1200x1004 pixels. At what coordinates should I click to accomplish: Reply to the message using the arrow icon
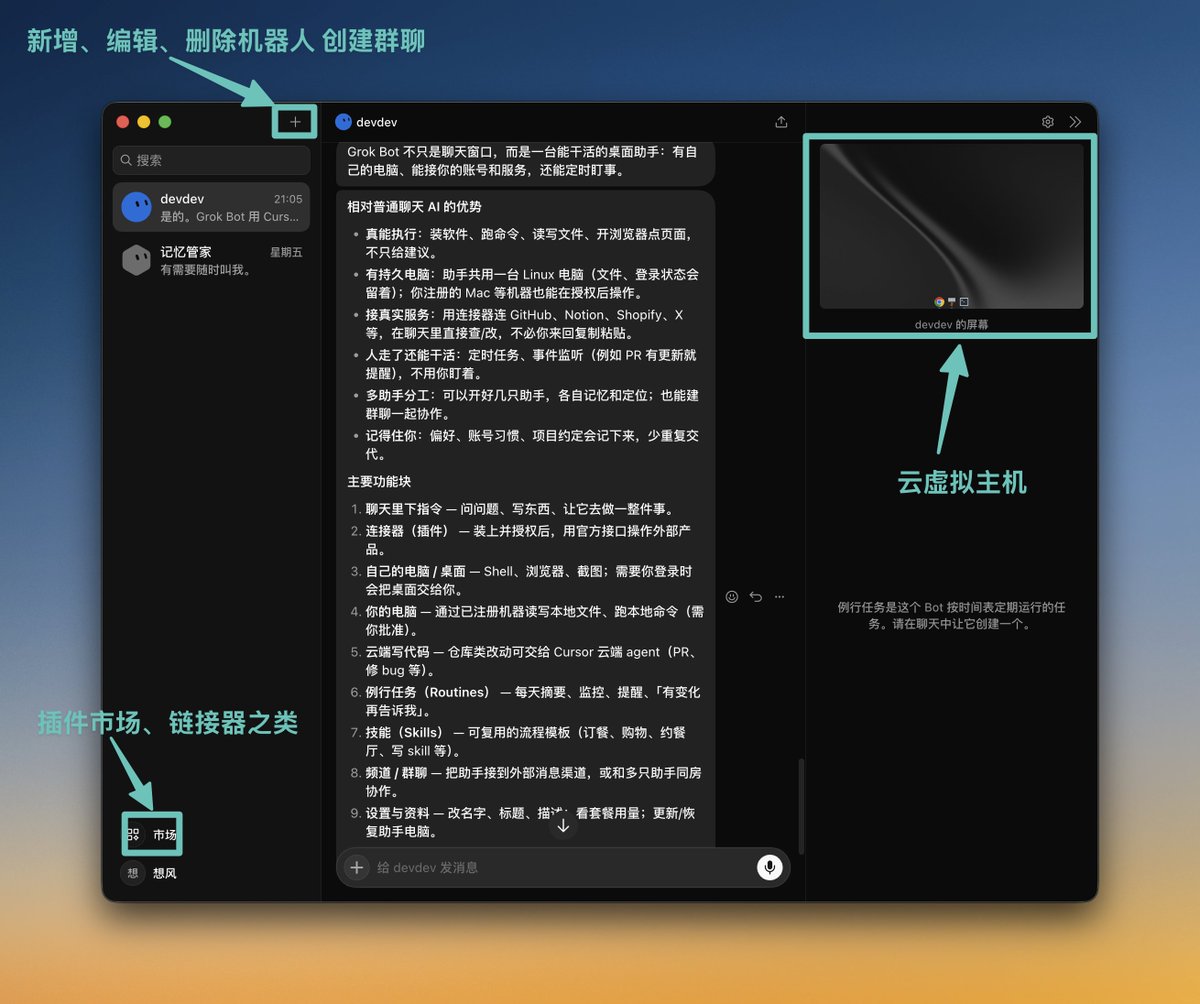pyautogui.click(x=756, y=597)
